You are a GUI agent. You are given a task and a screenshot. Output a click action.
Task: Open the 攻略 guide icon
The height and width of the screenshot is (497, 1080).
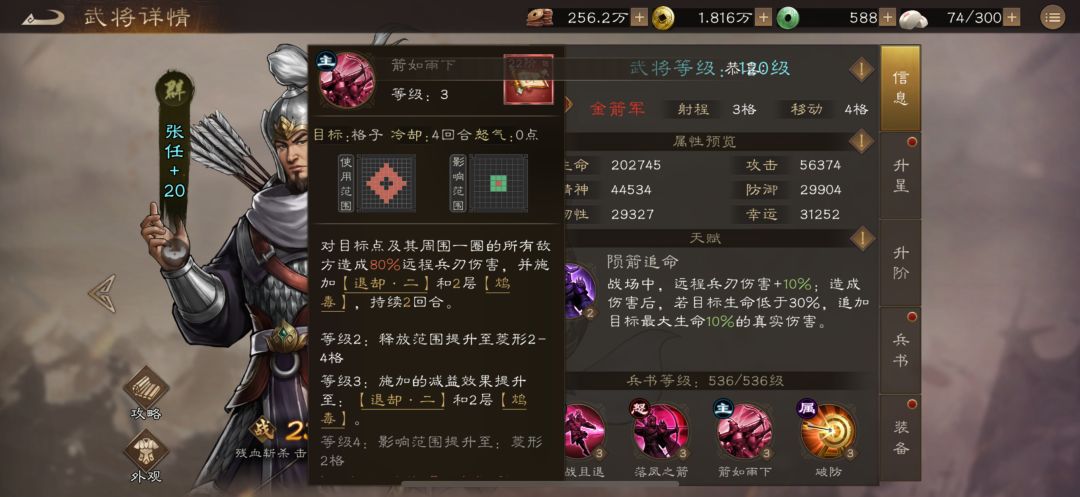(x=146, y=388)
